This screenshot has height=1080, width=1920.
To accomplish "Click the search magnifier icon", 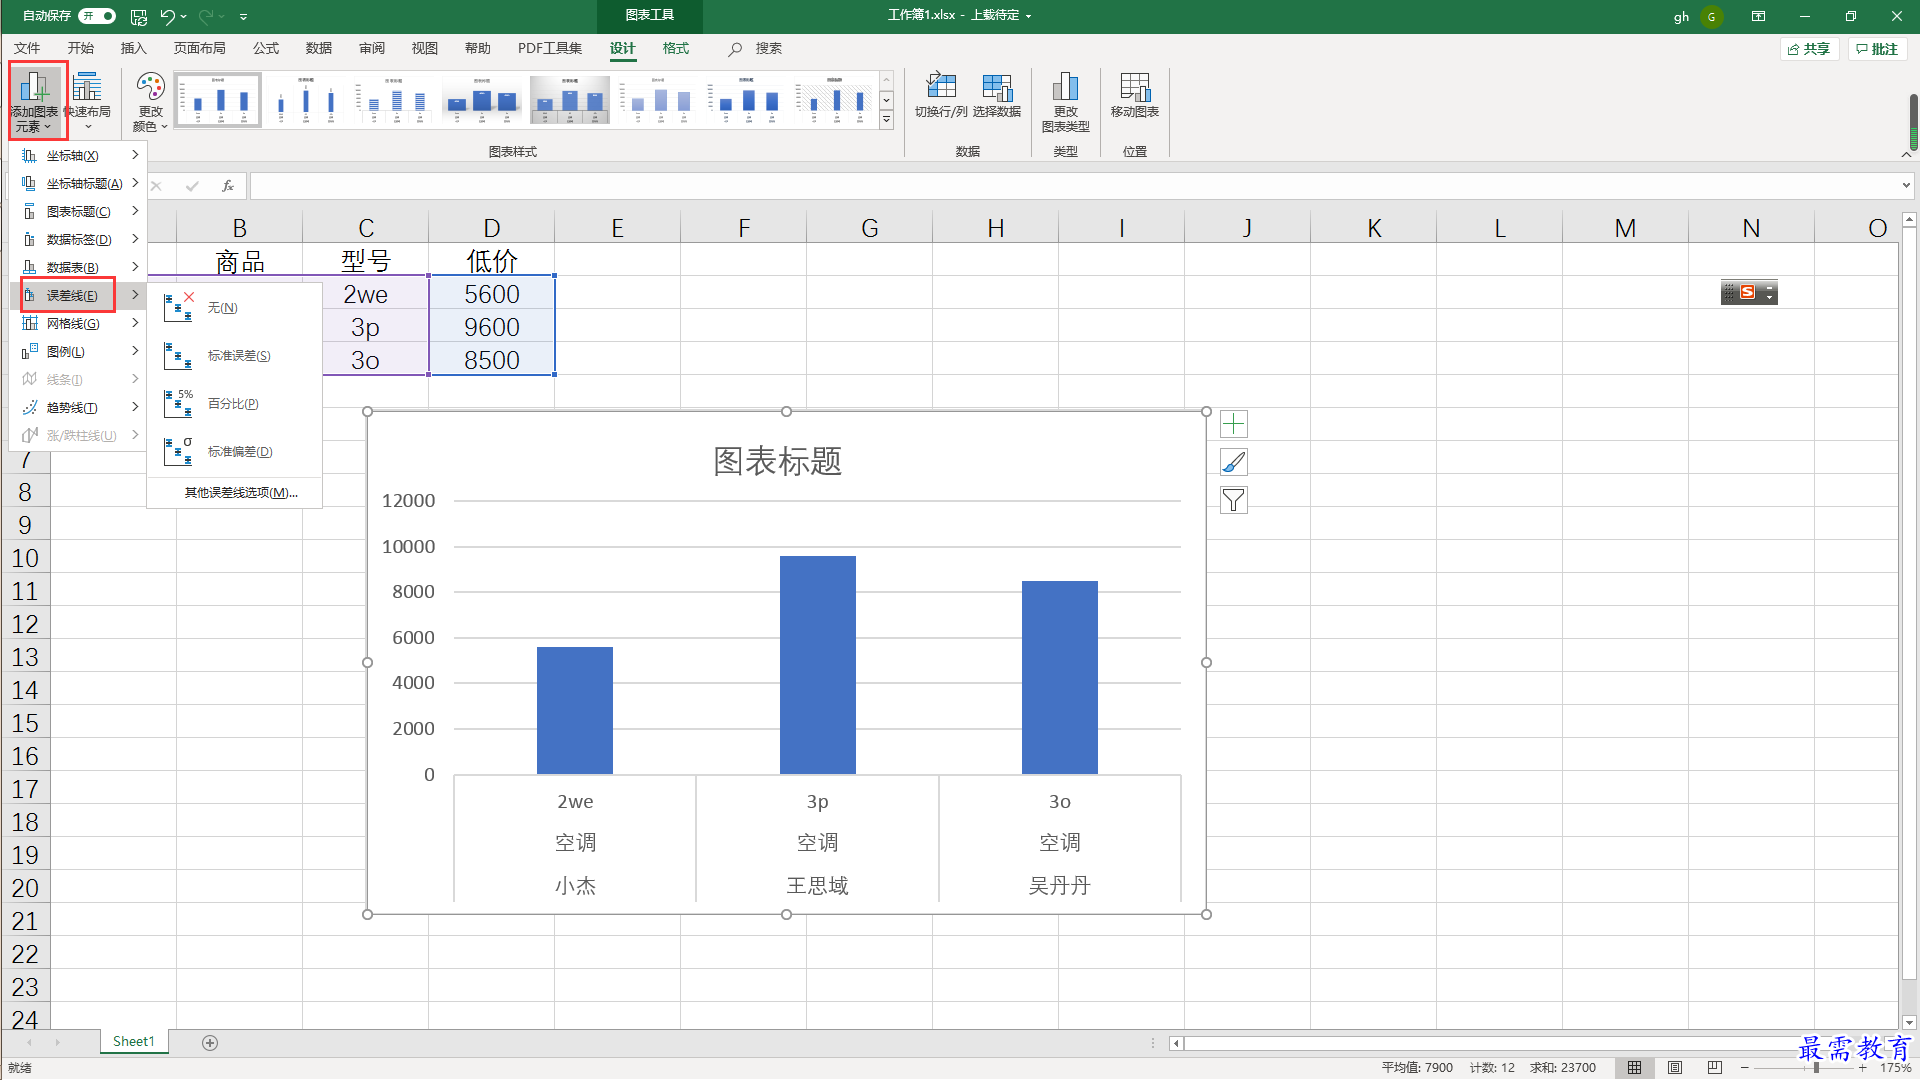I will point(735,49).
